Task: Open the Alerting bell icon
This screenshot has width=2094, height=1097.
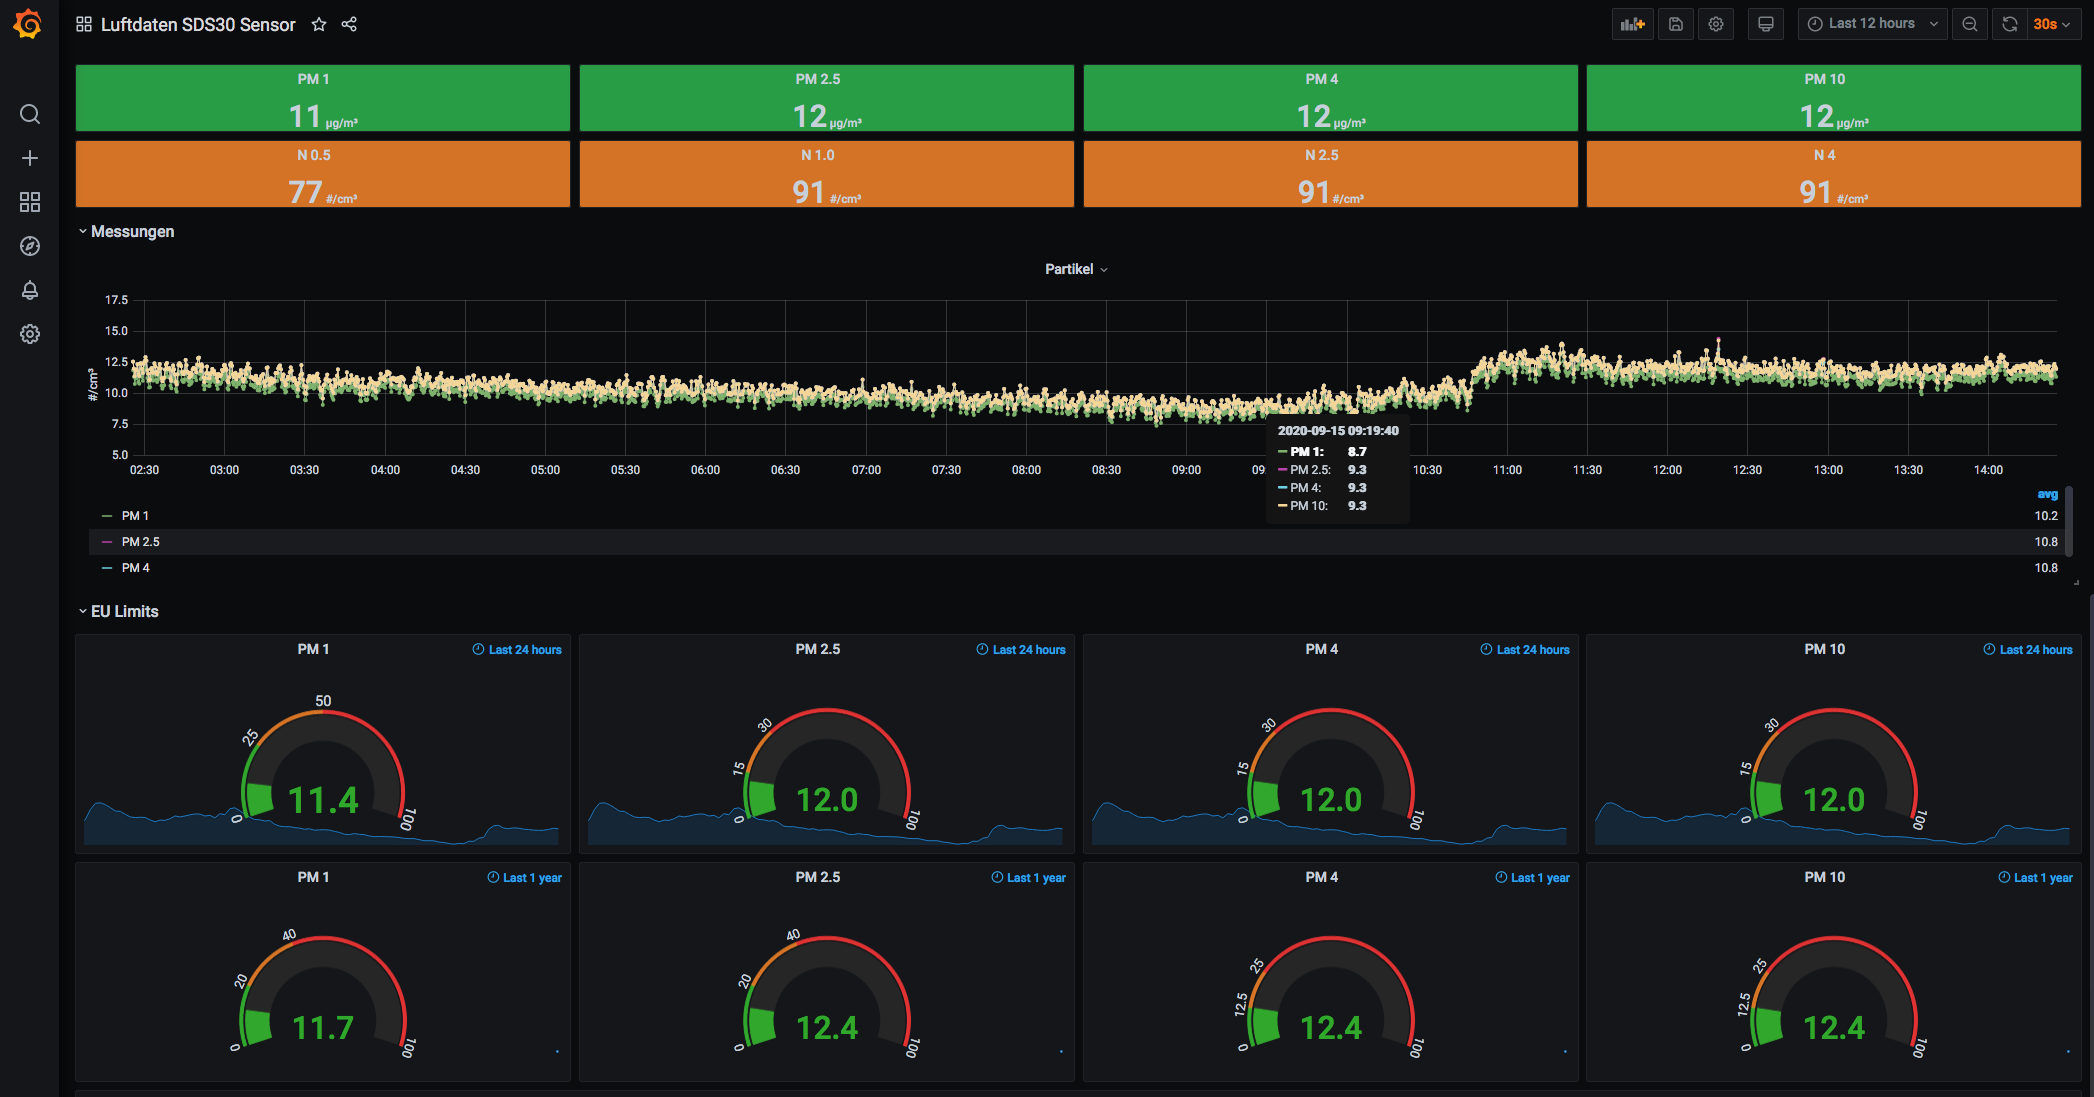Action: 30,290
